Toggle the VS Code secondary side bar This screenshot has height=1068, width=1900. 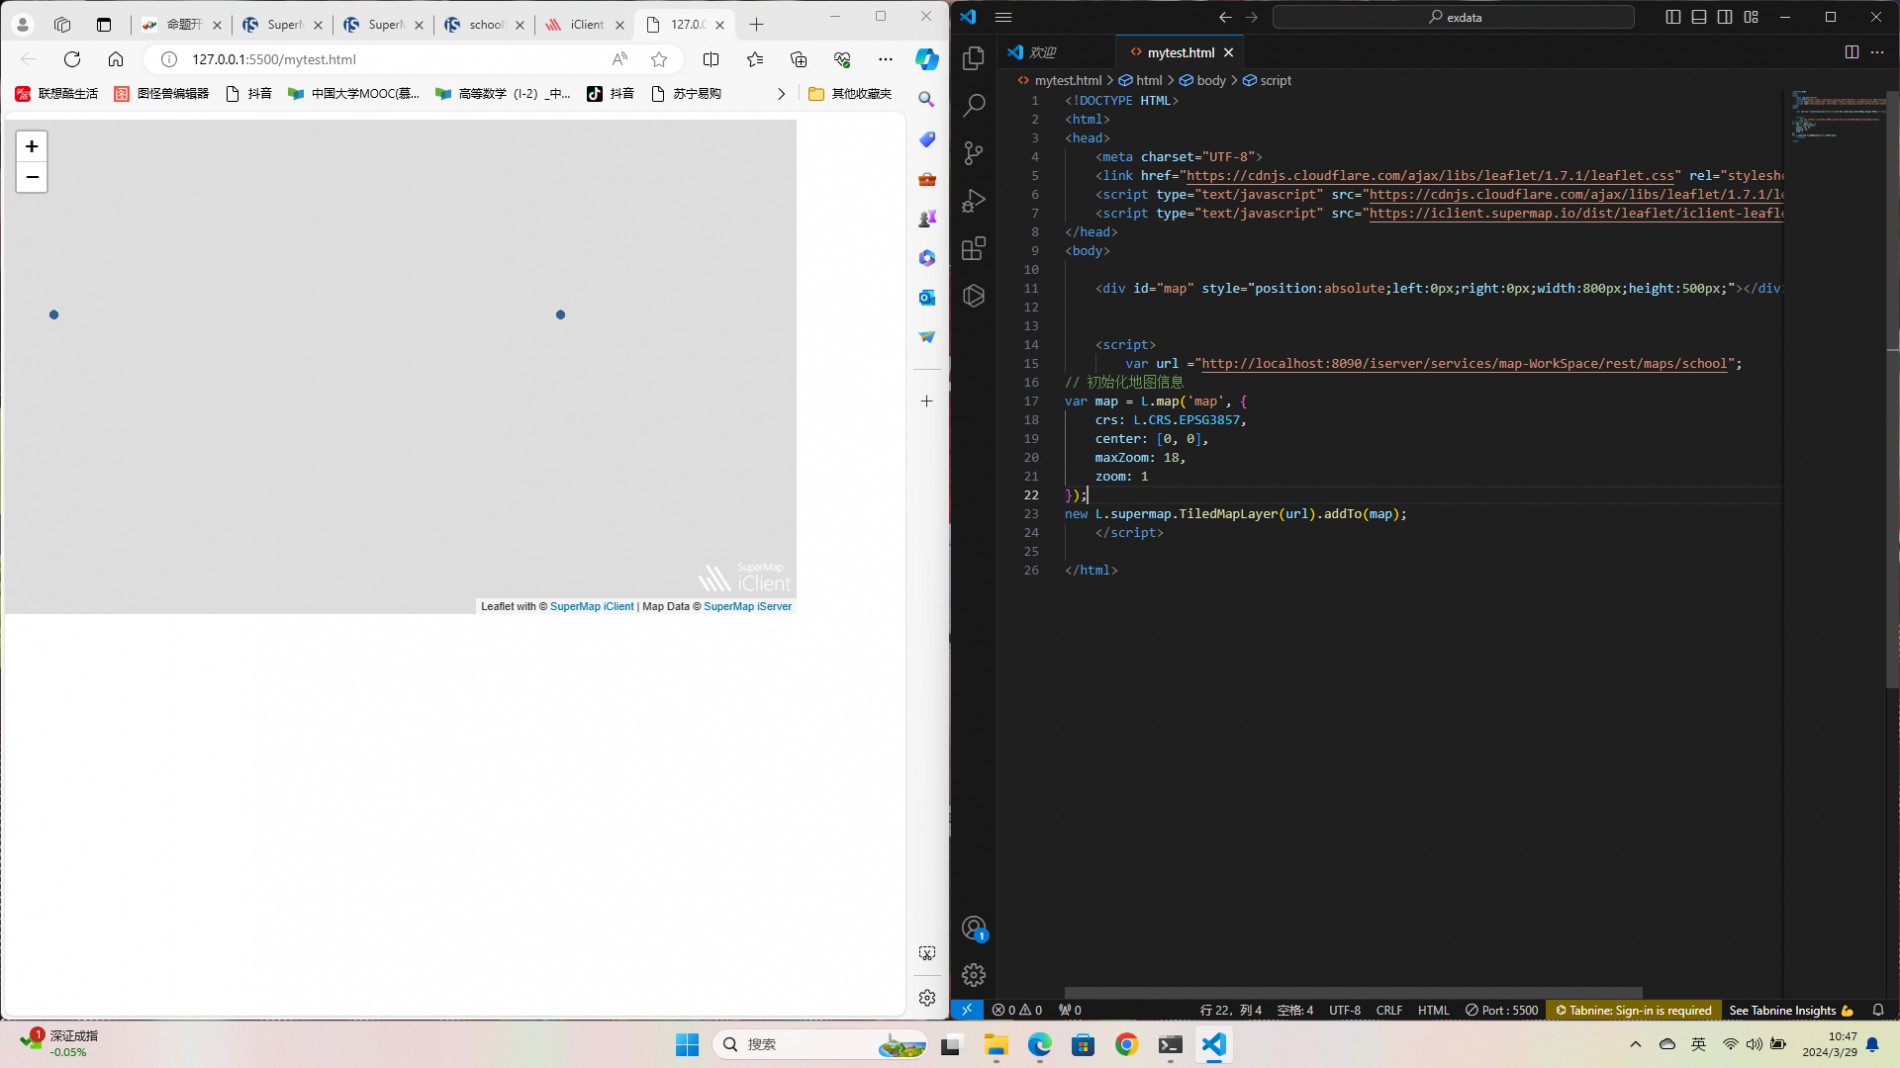(x=1725, y=17)
